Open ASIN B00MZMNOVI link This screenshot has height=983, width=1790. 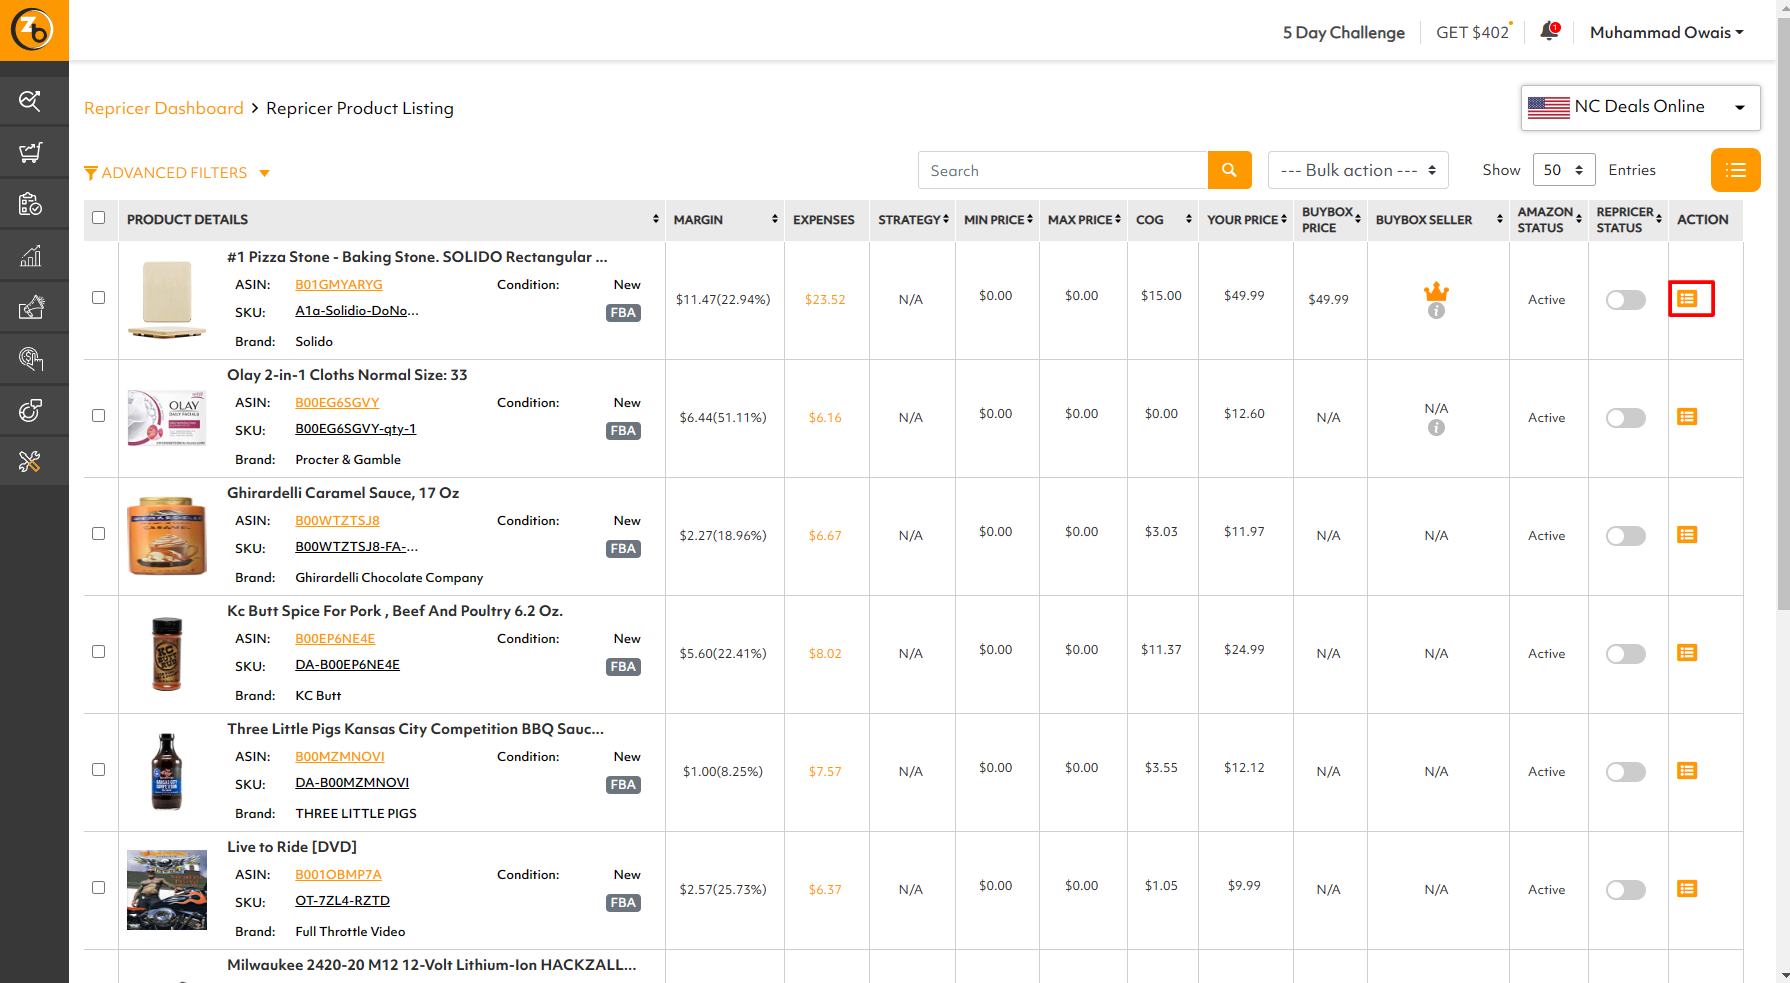click(x=340, y=757)
